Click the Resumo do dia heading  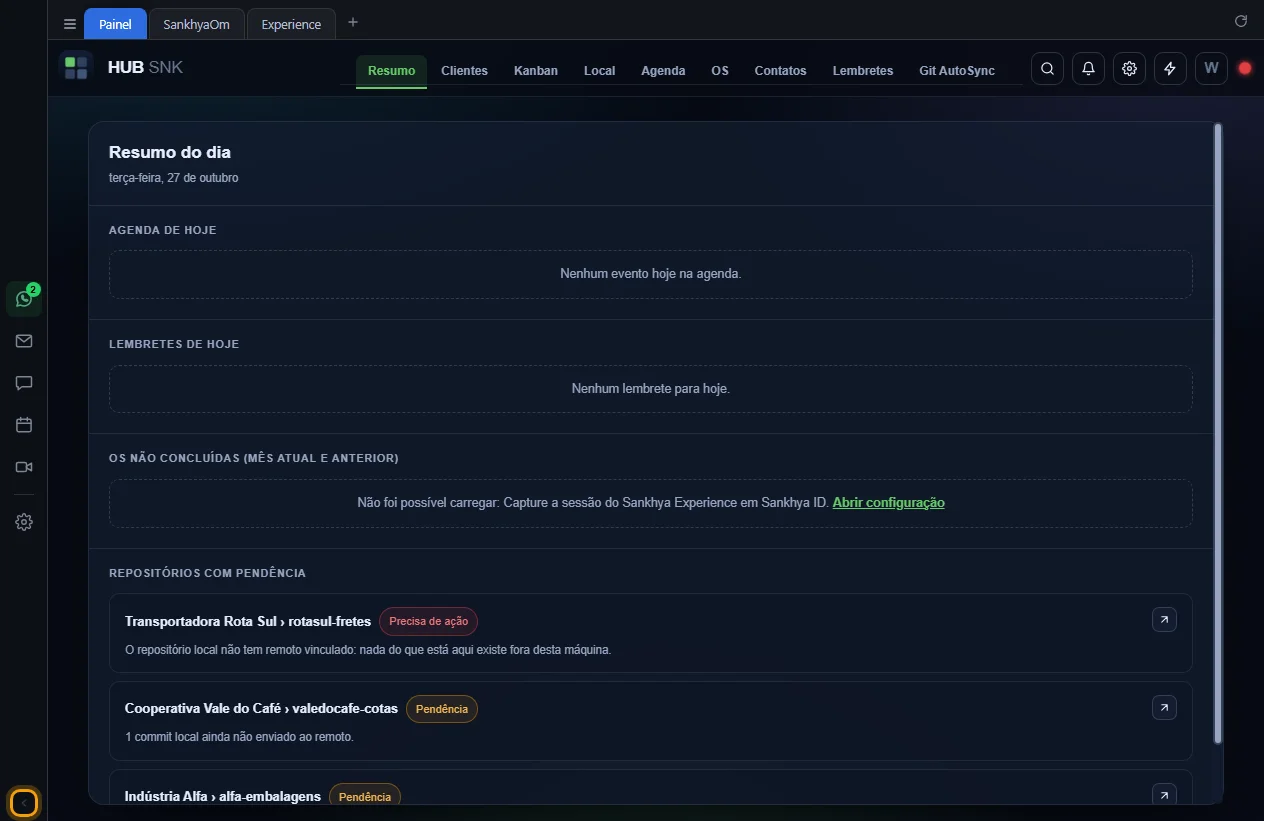coord(170,152)
